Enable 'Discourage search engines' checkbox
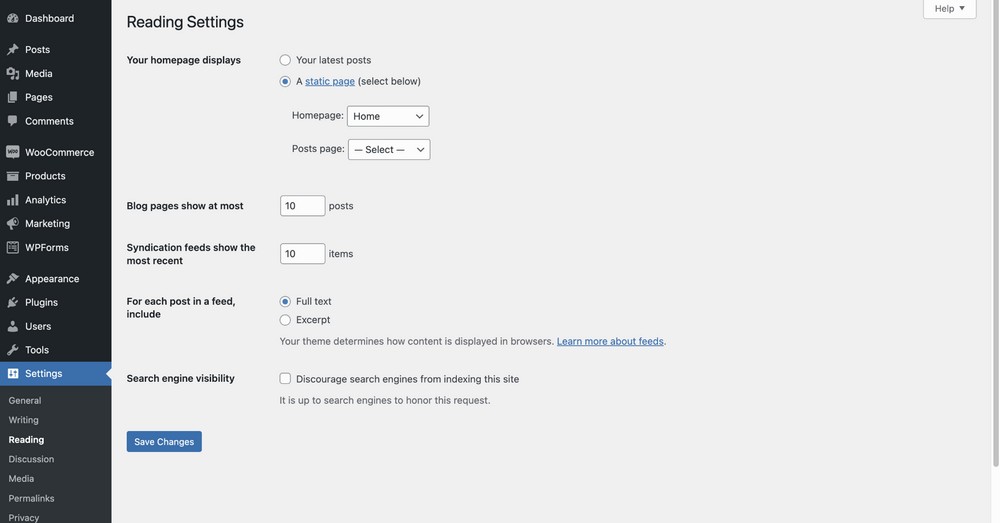Screen dimensions: 1000x523 pyautogui.click(x=285, y=379)
